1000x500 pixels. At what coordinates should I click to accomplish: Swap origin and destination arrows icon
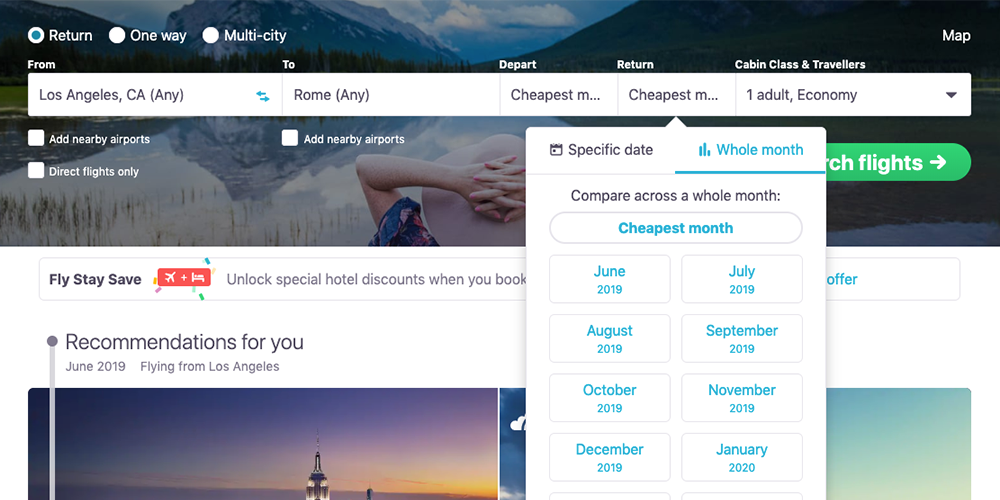point(263,96)
